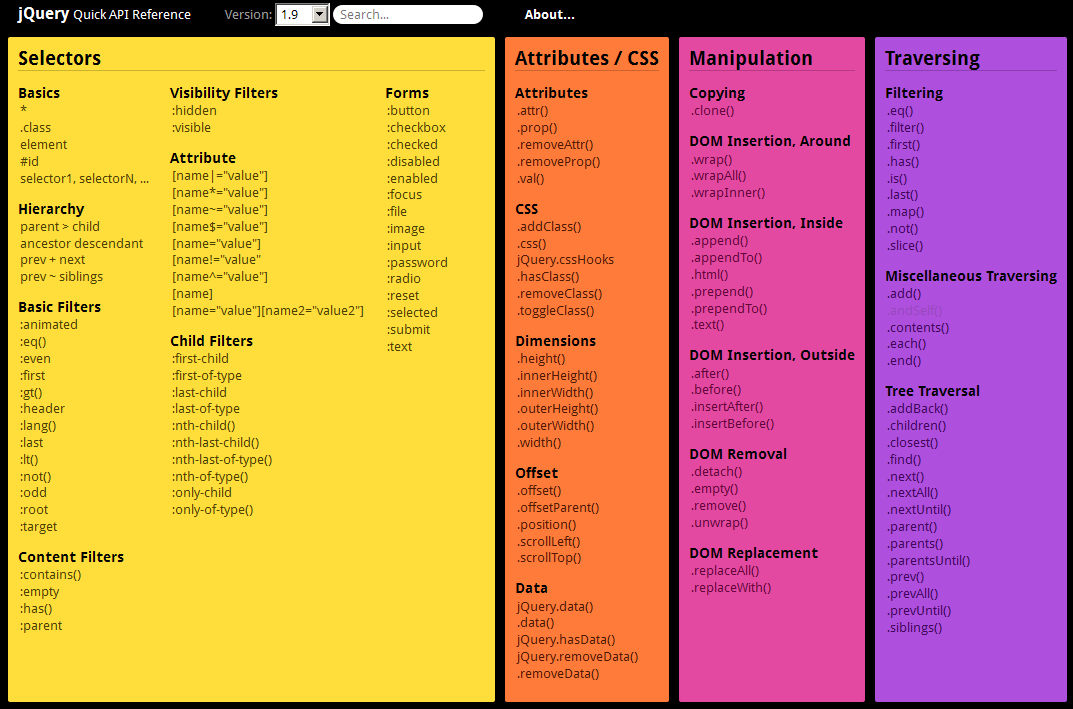
Task: Open the .attr() method
Action: click(x=533, y=110)
